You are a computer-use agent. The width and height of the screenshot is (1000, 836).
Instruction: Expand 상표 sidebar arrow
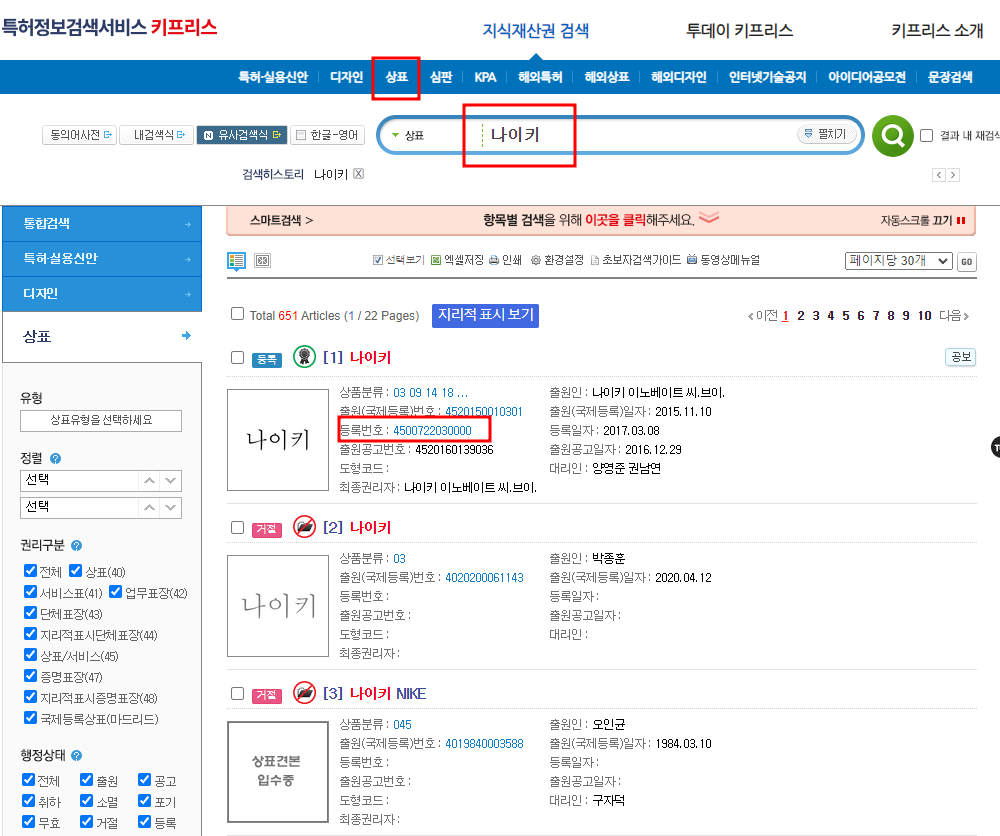(x=186, y=335)
